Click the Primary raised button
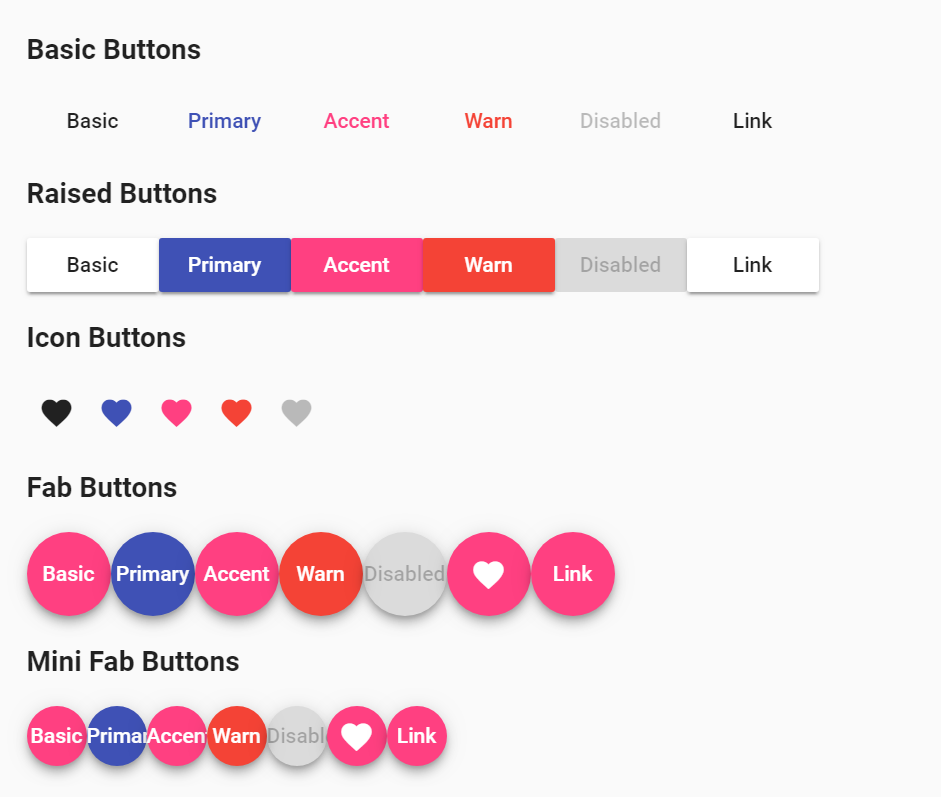Image resolution: width=941 pixels, height=797 pixels. click(224, 265)
